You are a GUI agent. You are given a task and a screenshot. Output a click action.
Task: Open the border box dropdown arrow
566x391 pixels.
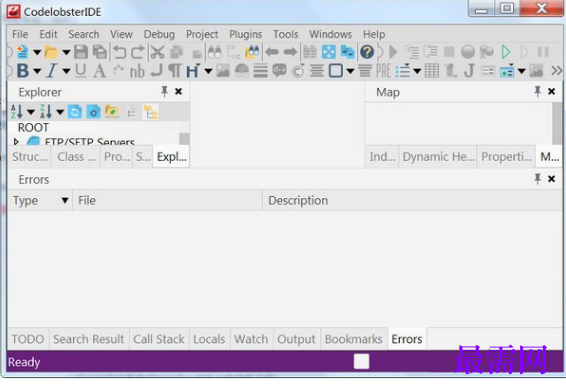click(350, 71)
